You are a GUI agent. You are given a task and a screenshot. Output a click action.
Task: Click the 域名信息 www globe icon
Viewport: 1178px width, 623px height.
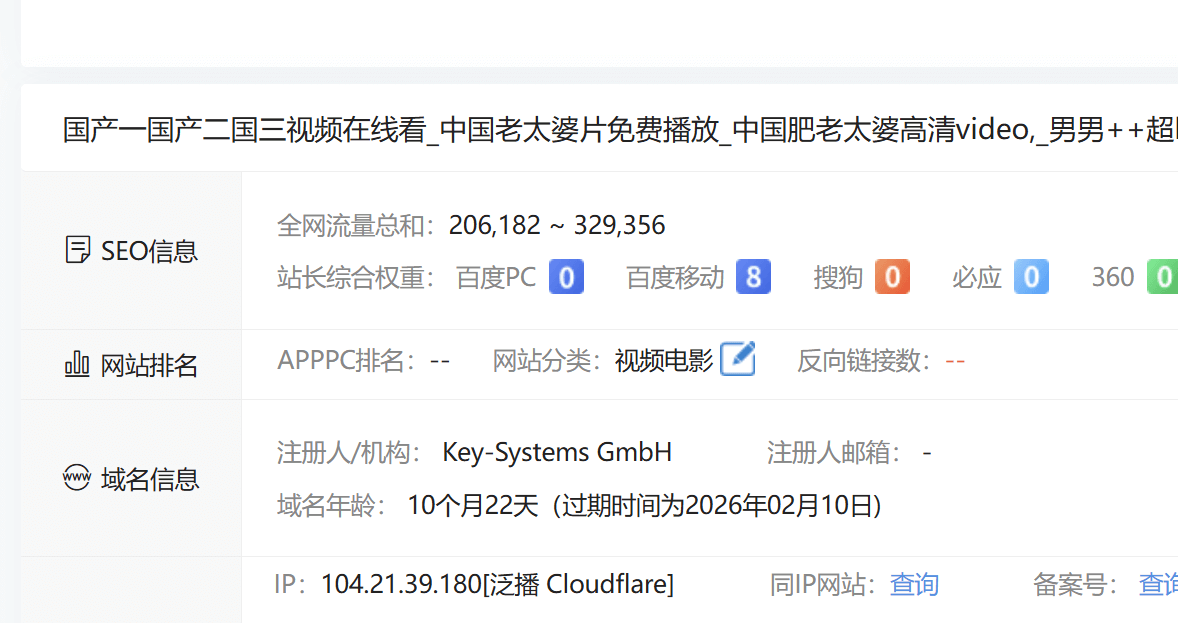(77, 477)
